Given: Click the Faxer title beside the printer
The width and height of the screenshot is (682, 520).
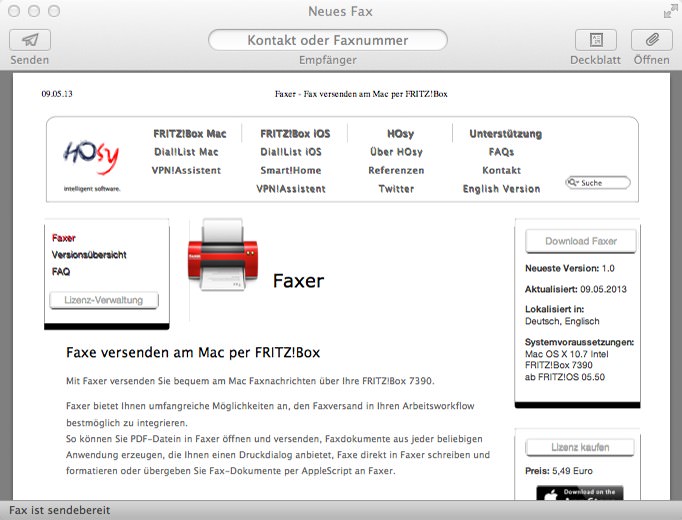Looking at the screenshot, I should (298, 281).
